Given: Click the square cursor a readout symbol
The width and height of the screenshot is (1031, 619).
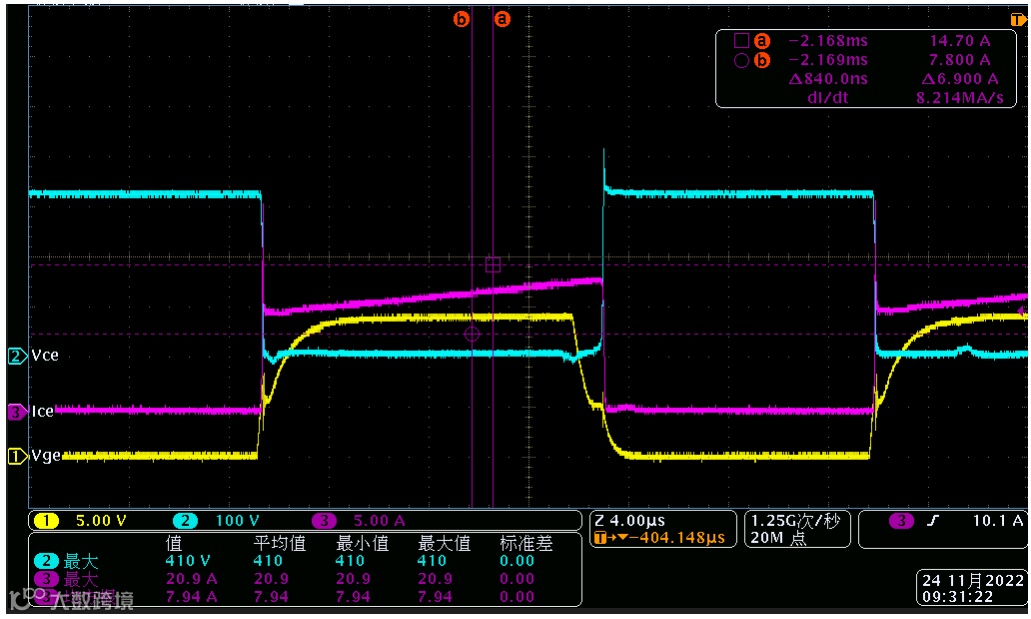Looking at the screenshot, I should pyautogui.click(x=741, y=41).
